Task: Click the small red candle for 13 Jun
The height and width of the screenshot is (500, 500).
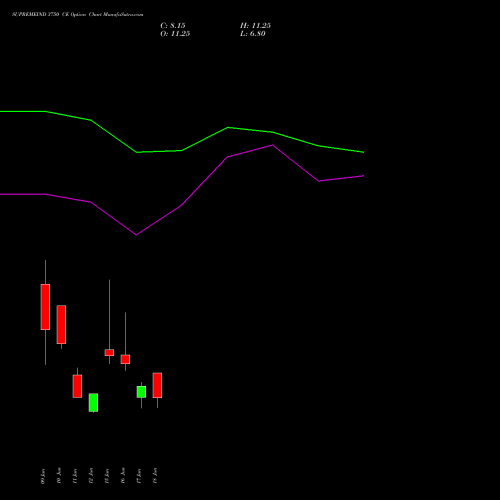Action: click(109, 353)
